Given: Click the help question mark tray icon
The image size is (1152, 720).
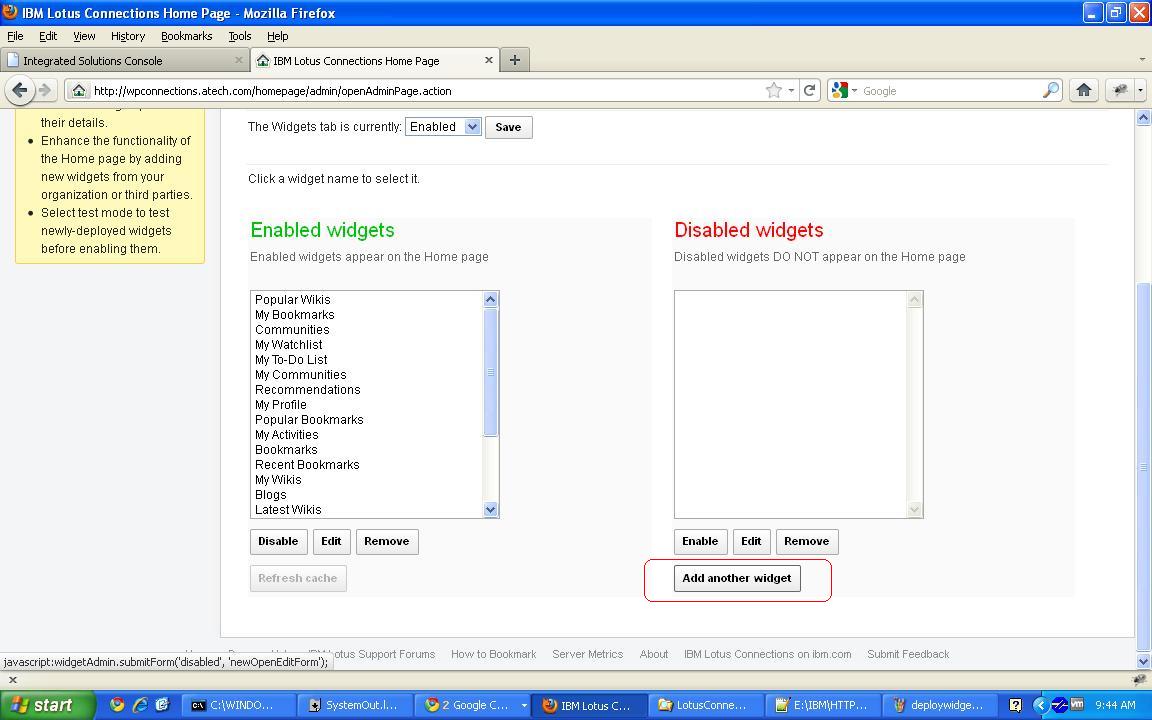Looking at the screenshot, I should coord(1015,705).
